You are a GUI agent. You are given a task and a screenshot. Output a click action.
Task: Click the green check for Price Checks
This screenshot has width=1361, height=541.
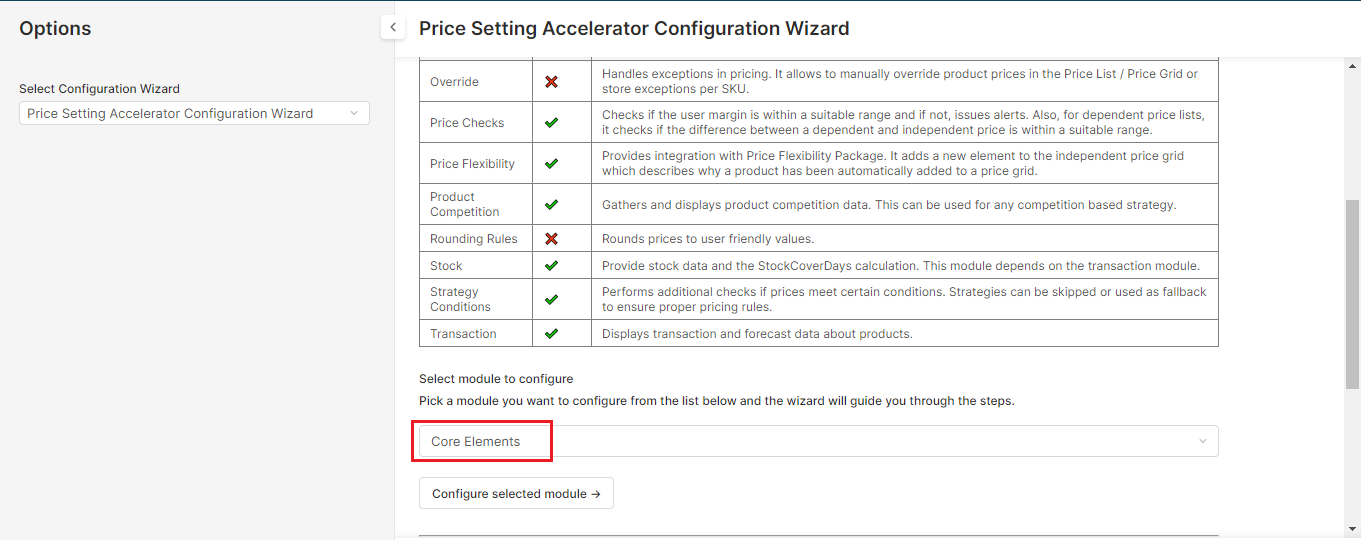[x=551, y=123]
